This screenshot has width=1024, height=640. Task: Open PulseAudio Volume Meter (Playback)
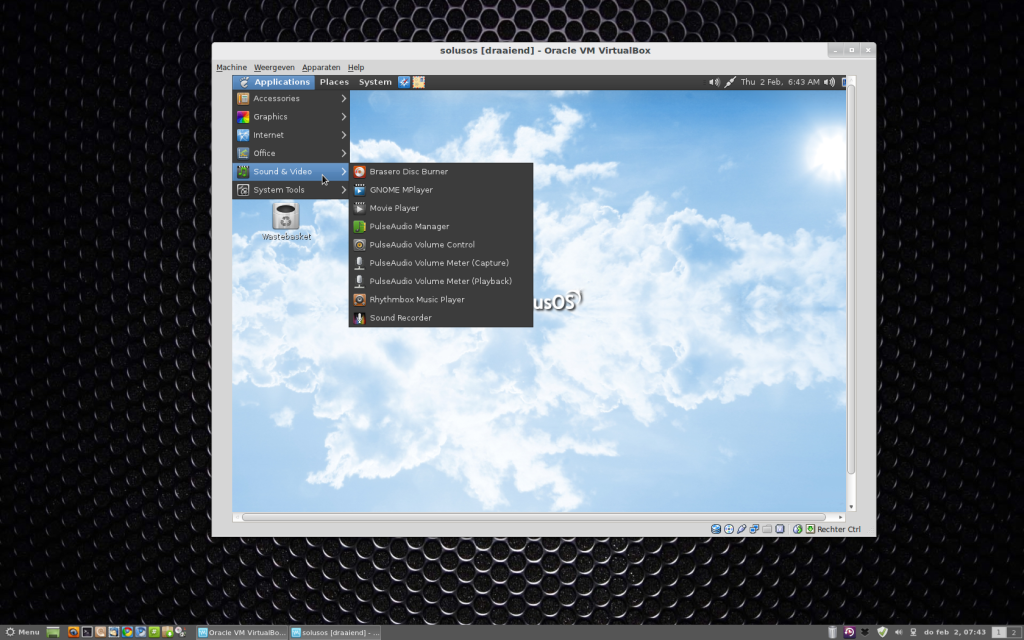coord(441,281)
